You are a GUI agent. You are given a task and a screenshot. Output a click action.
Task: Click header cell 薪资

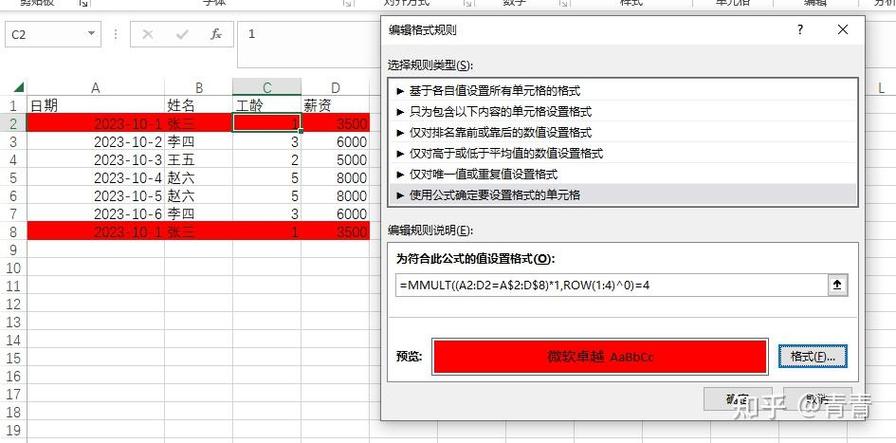click(x=335, y=105)
